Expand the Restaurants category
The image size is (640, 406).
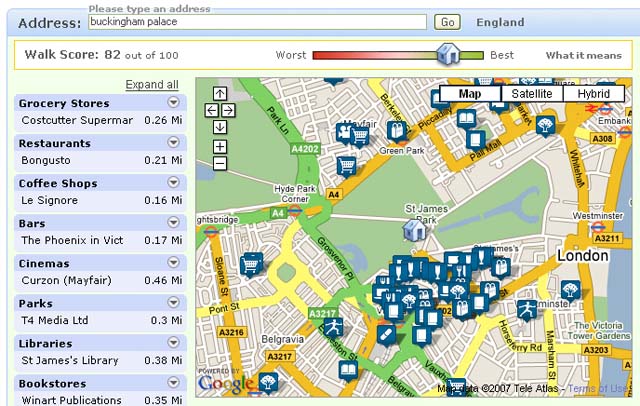click(173, 142)
